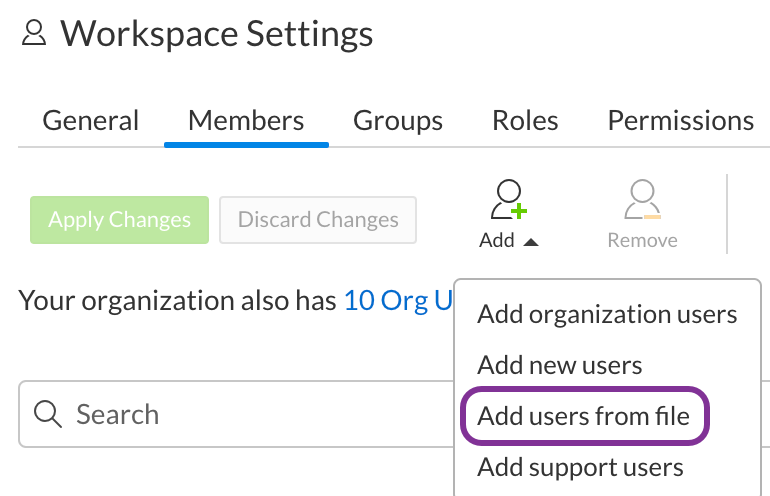770x496 pixels.
Task: Open the Permissions tab
Action: (x=681, y=121)
